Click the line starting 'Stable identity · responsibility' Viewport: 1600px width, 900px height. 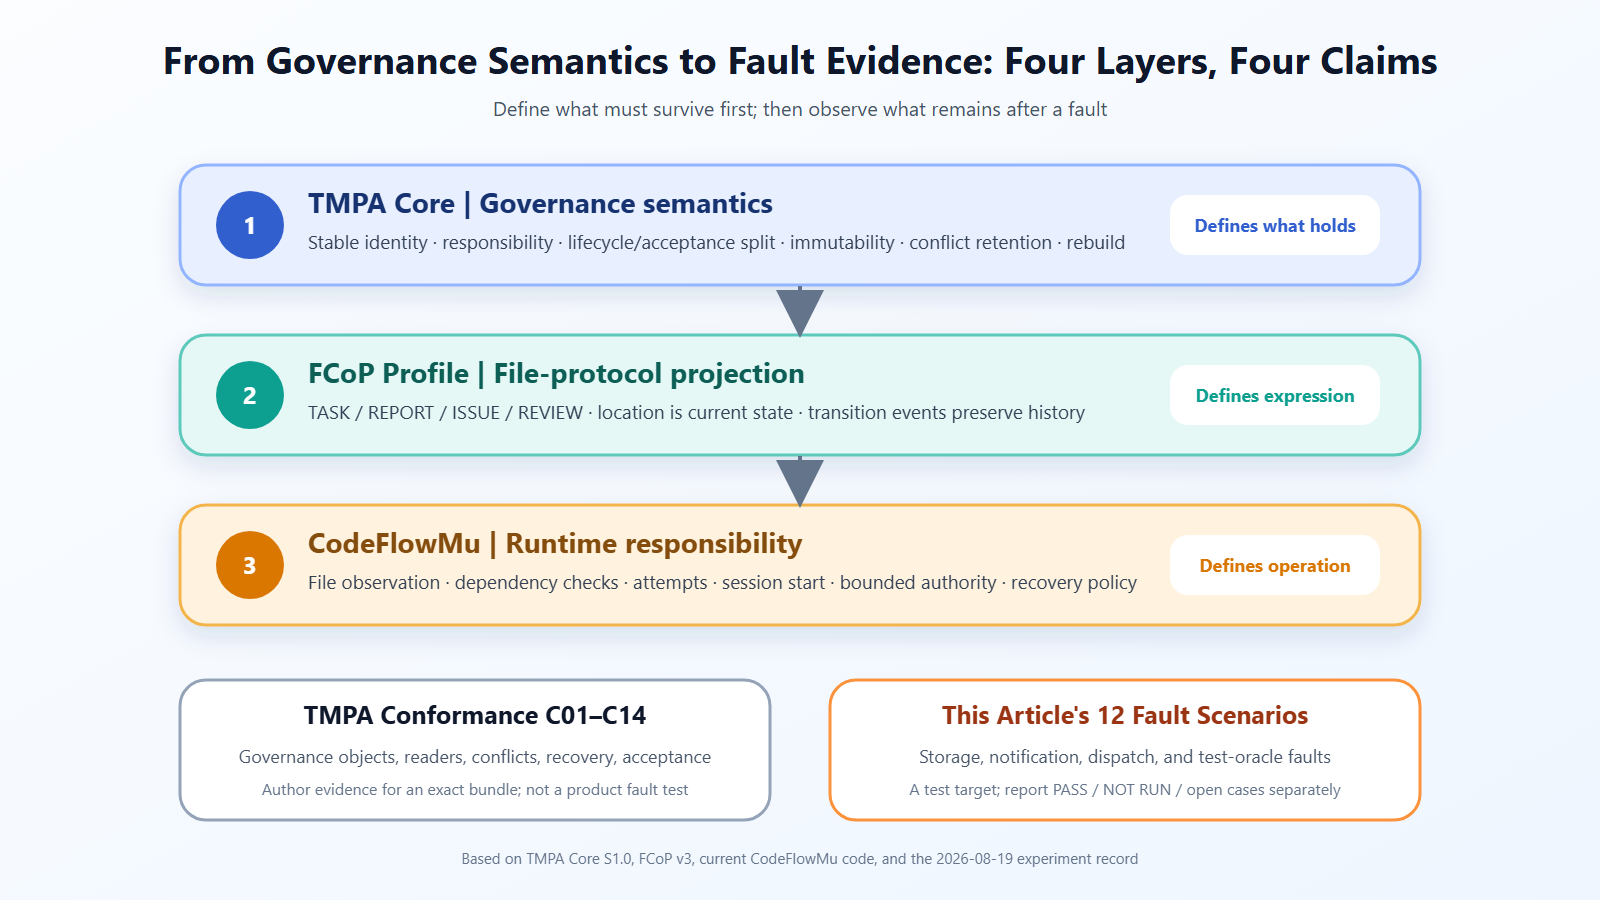click(716, 243)
